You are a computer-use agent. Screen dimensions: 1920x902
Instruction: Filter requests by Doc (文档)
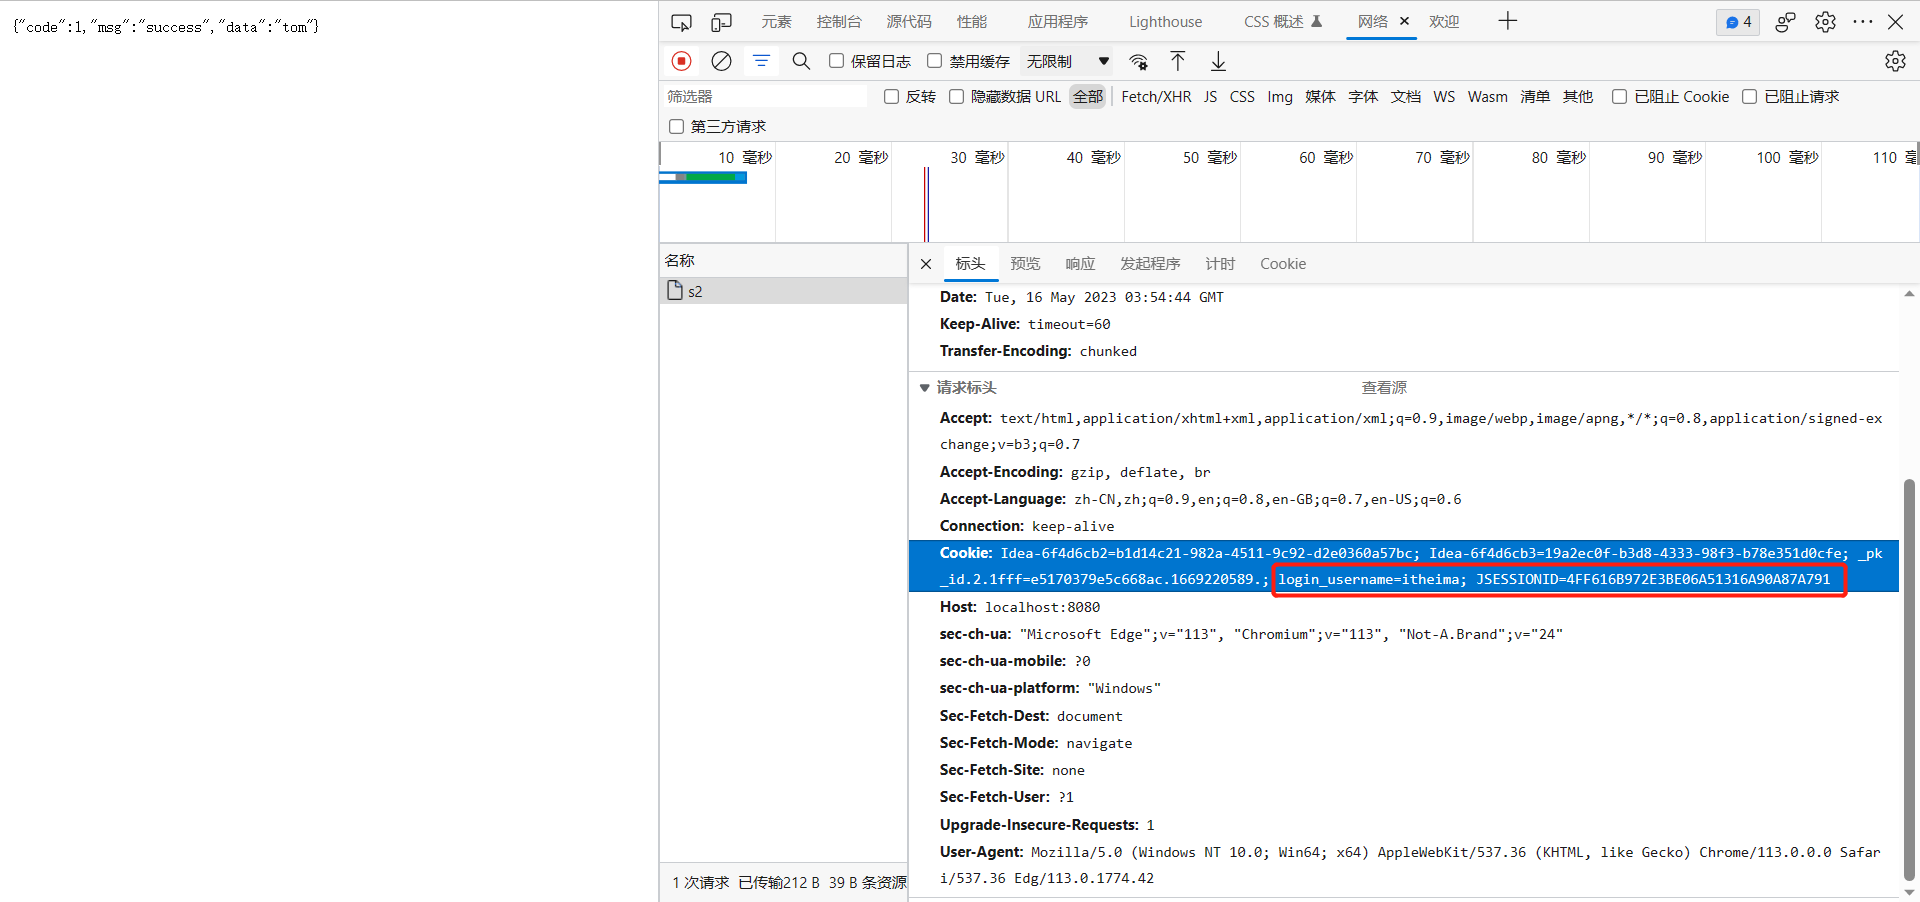tap(1406, 97)
